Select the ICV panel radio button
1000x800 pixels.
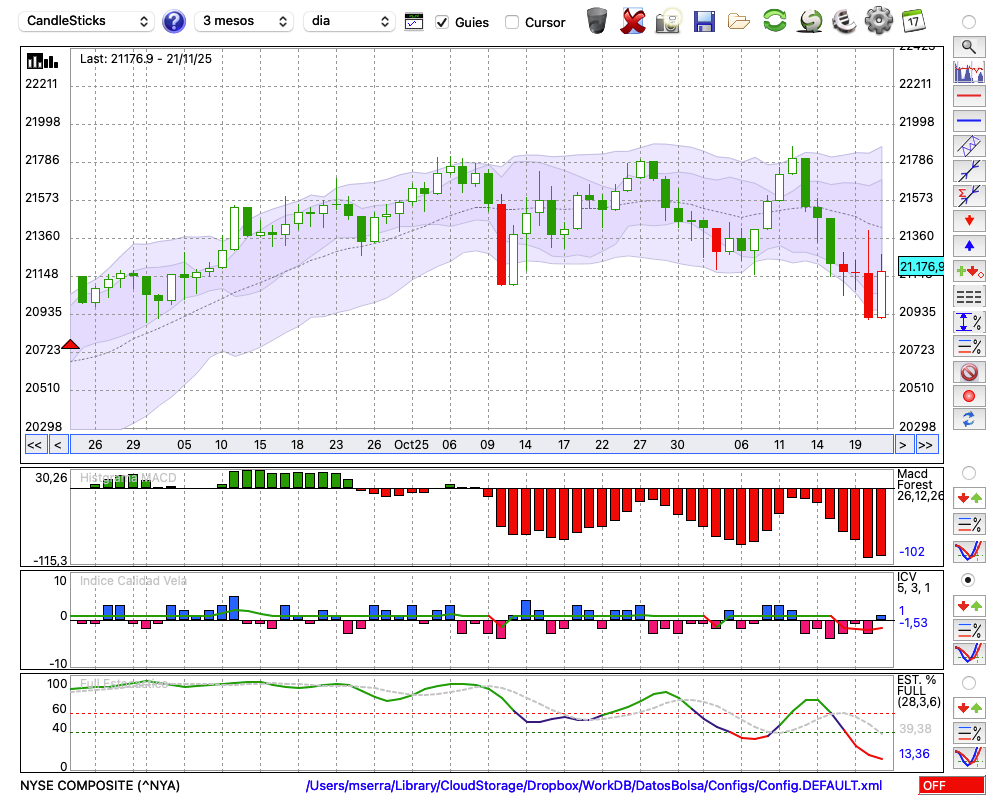[x=969, y=581]
